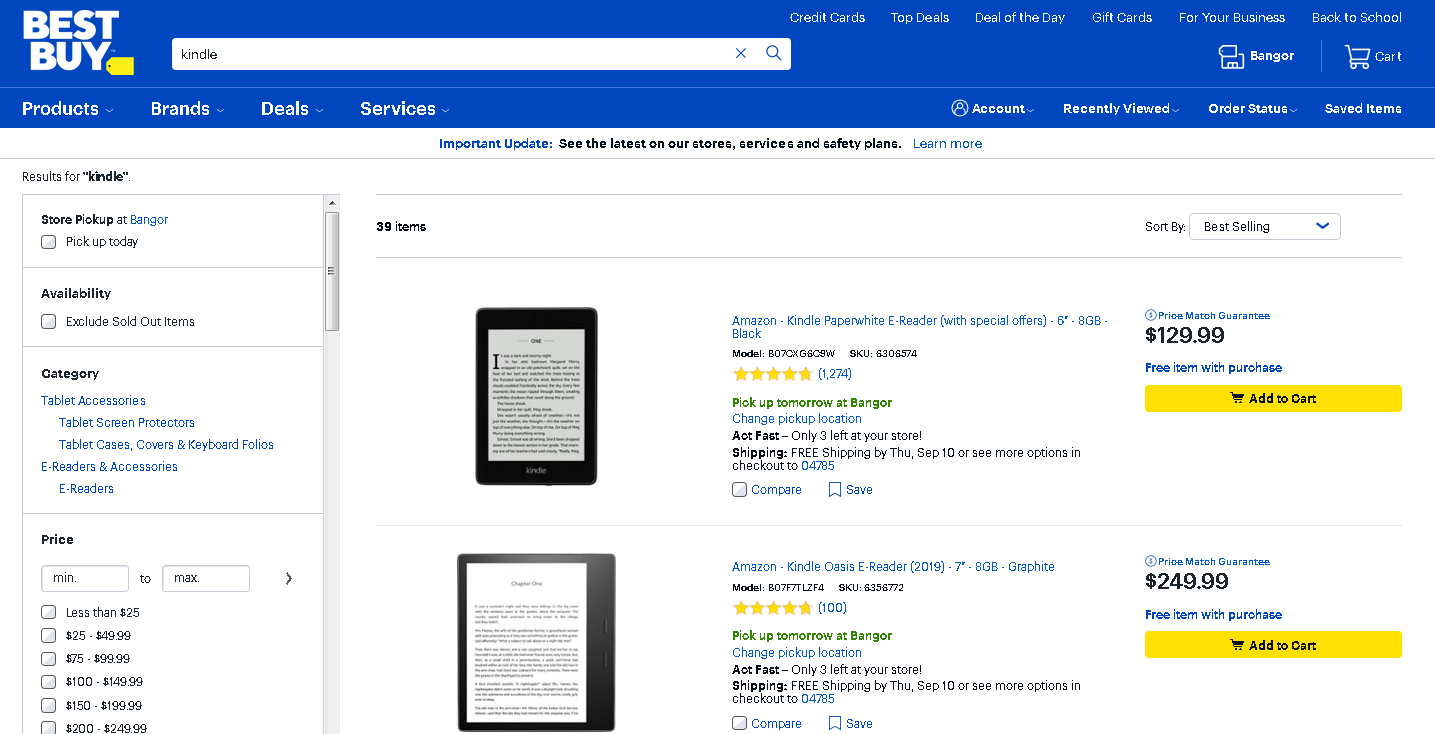Click the Best Buy logo
Screen dimensions: 1435x734
(76, 42)
